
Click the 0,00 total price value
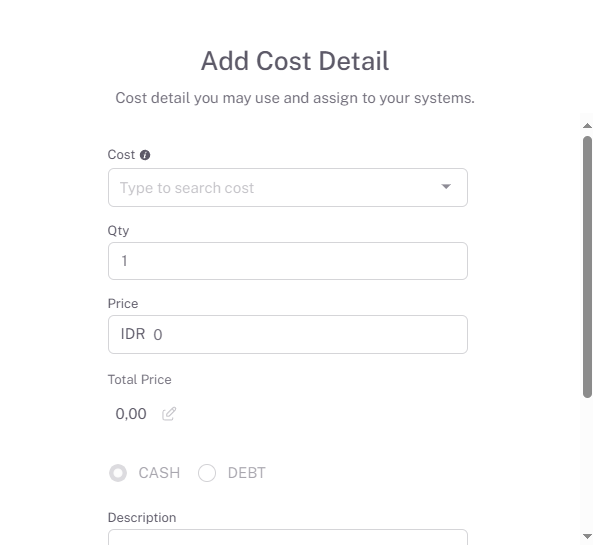(x=131, y=414)
